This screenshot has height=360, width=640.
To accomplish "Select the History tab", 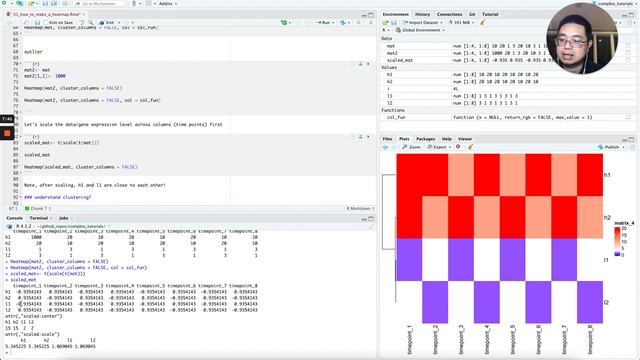I will (422, 14).
